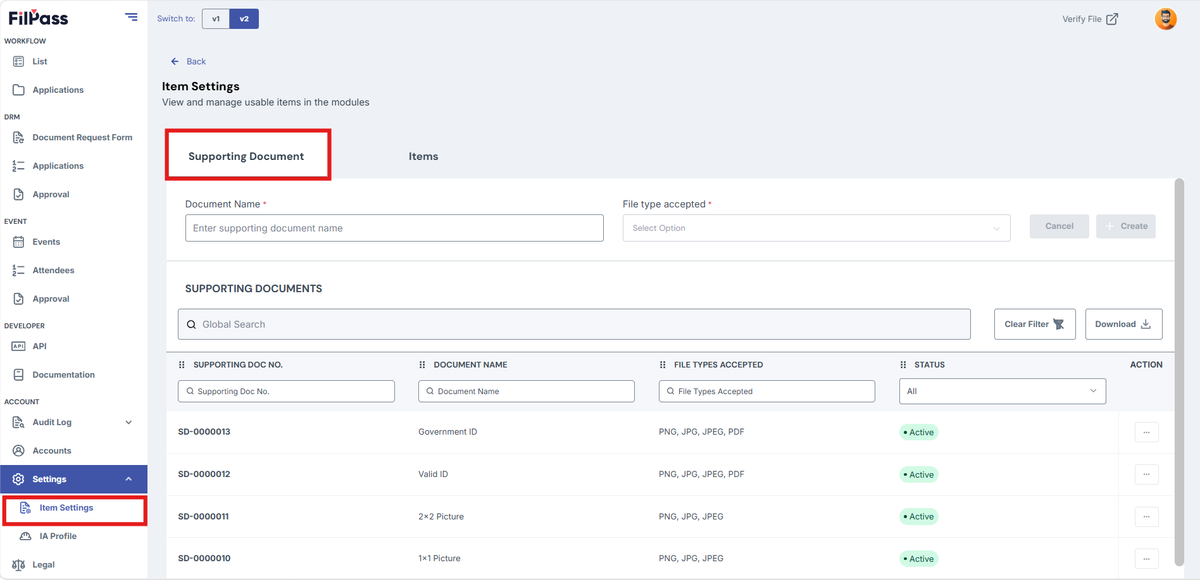Focus the Global Search field
Viewport: 1200px width, 580px height.
(574, 324)
